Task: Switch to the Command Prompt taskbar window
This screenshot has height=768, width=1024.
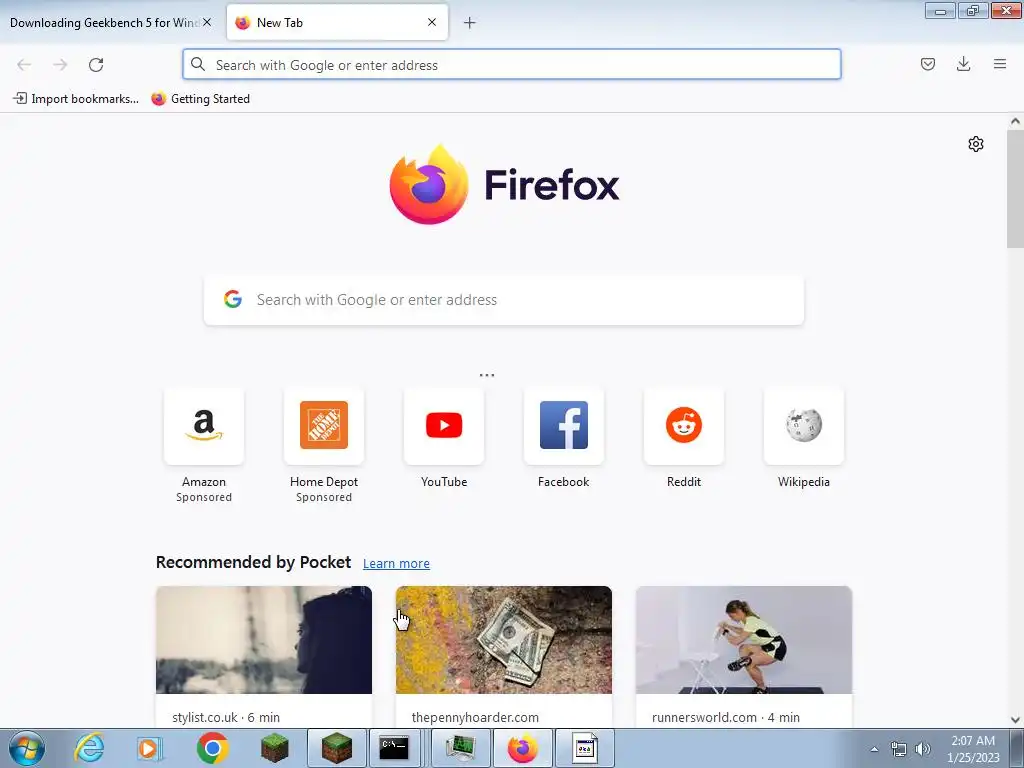Action: (394, 748)
